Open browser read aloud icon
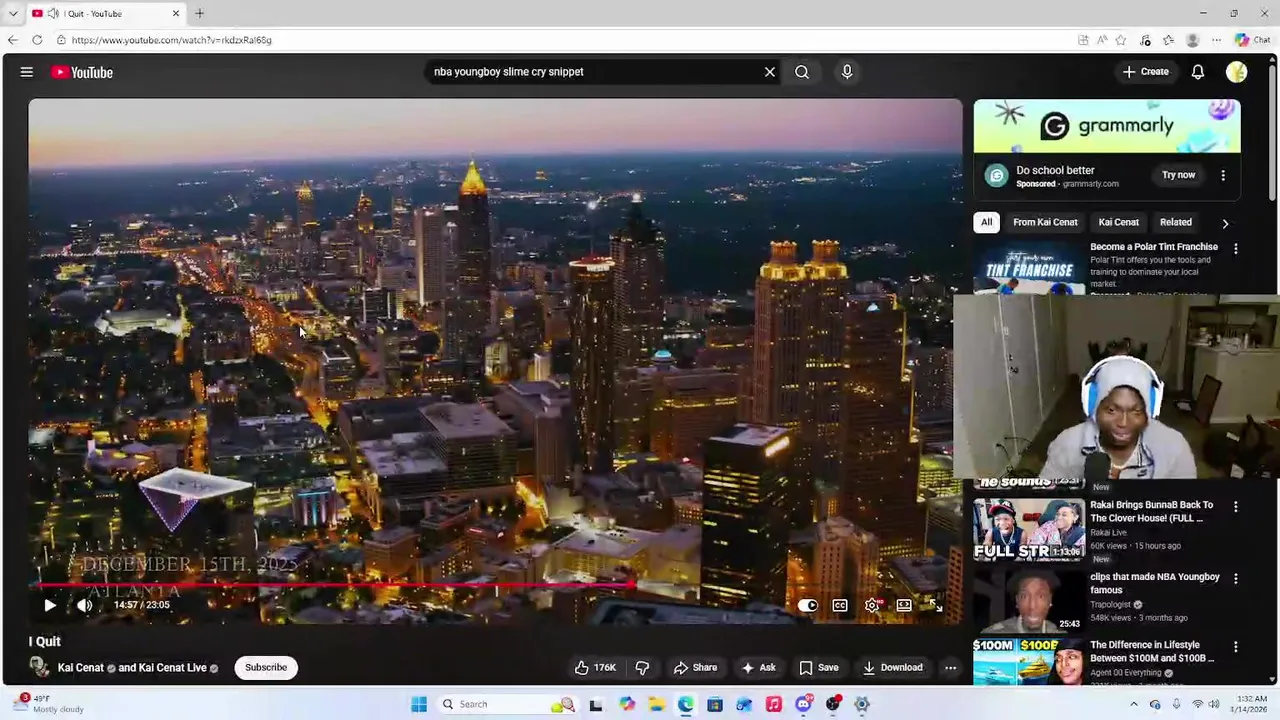This screenshot has height=720, width=1280. [x=1102, y=40]
